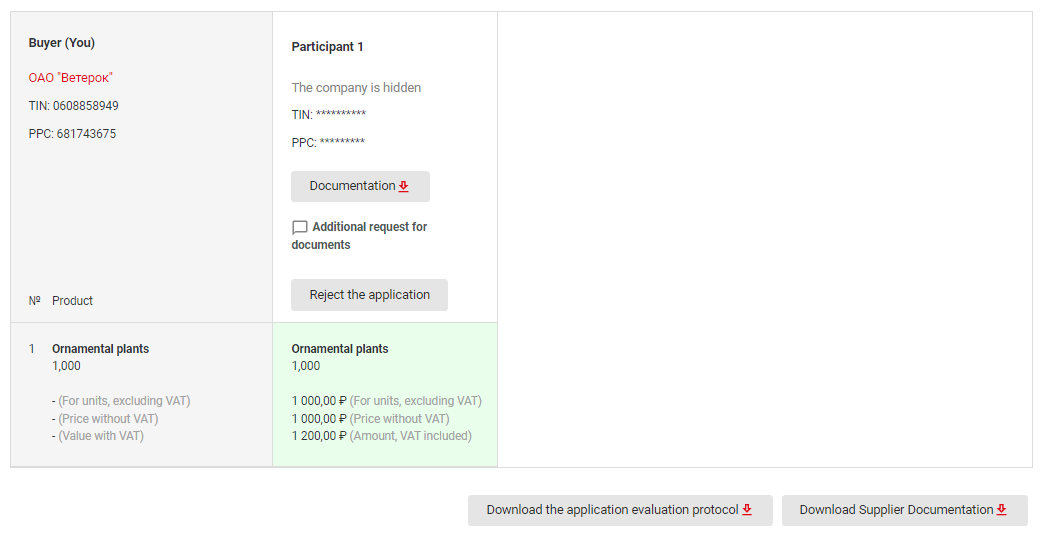The height and width of the screenshot is (540, 1046).
Task: Download Supplier Documentation
Action: pos(905,510)
